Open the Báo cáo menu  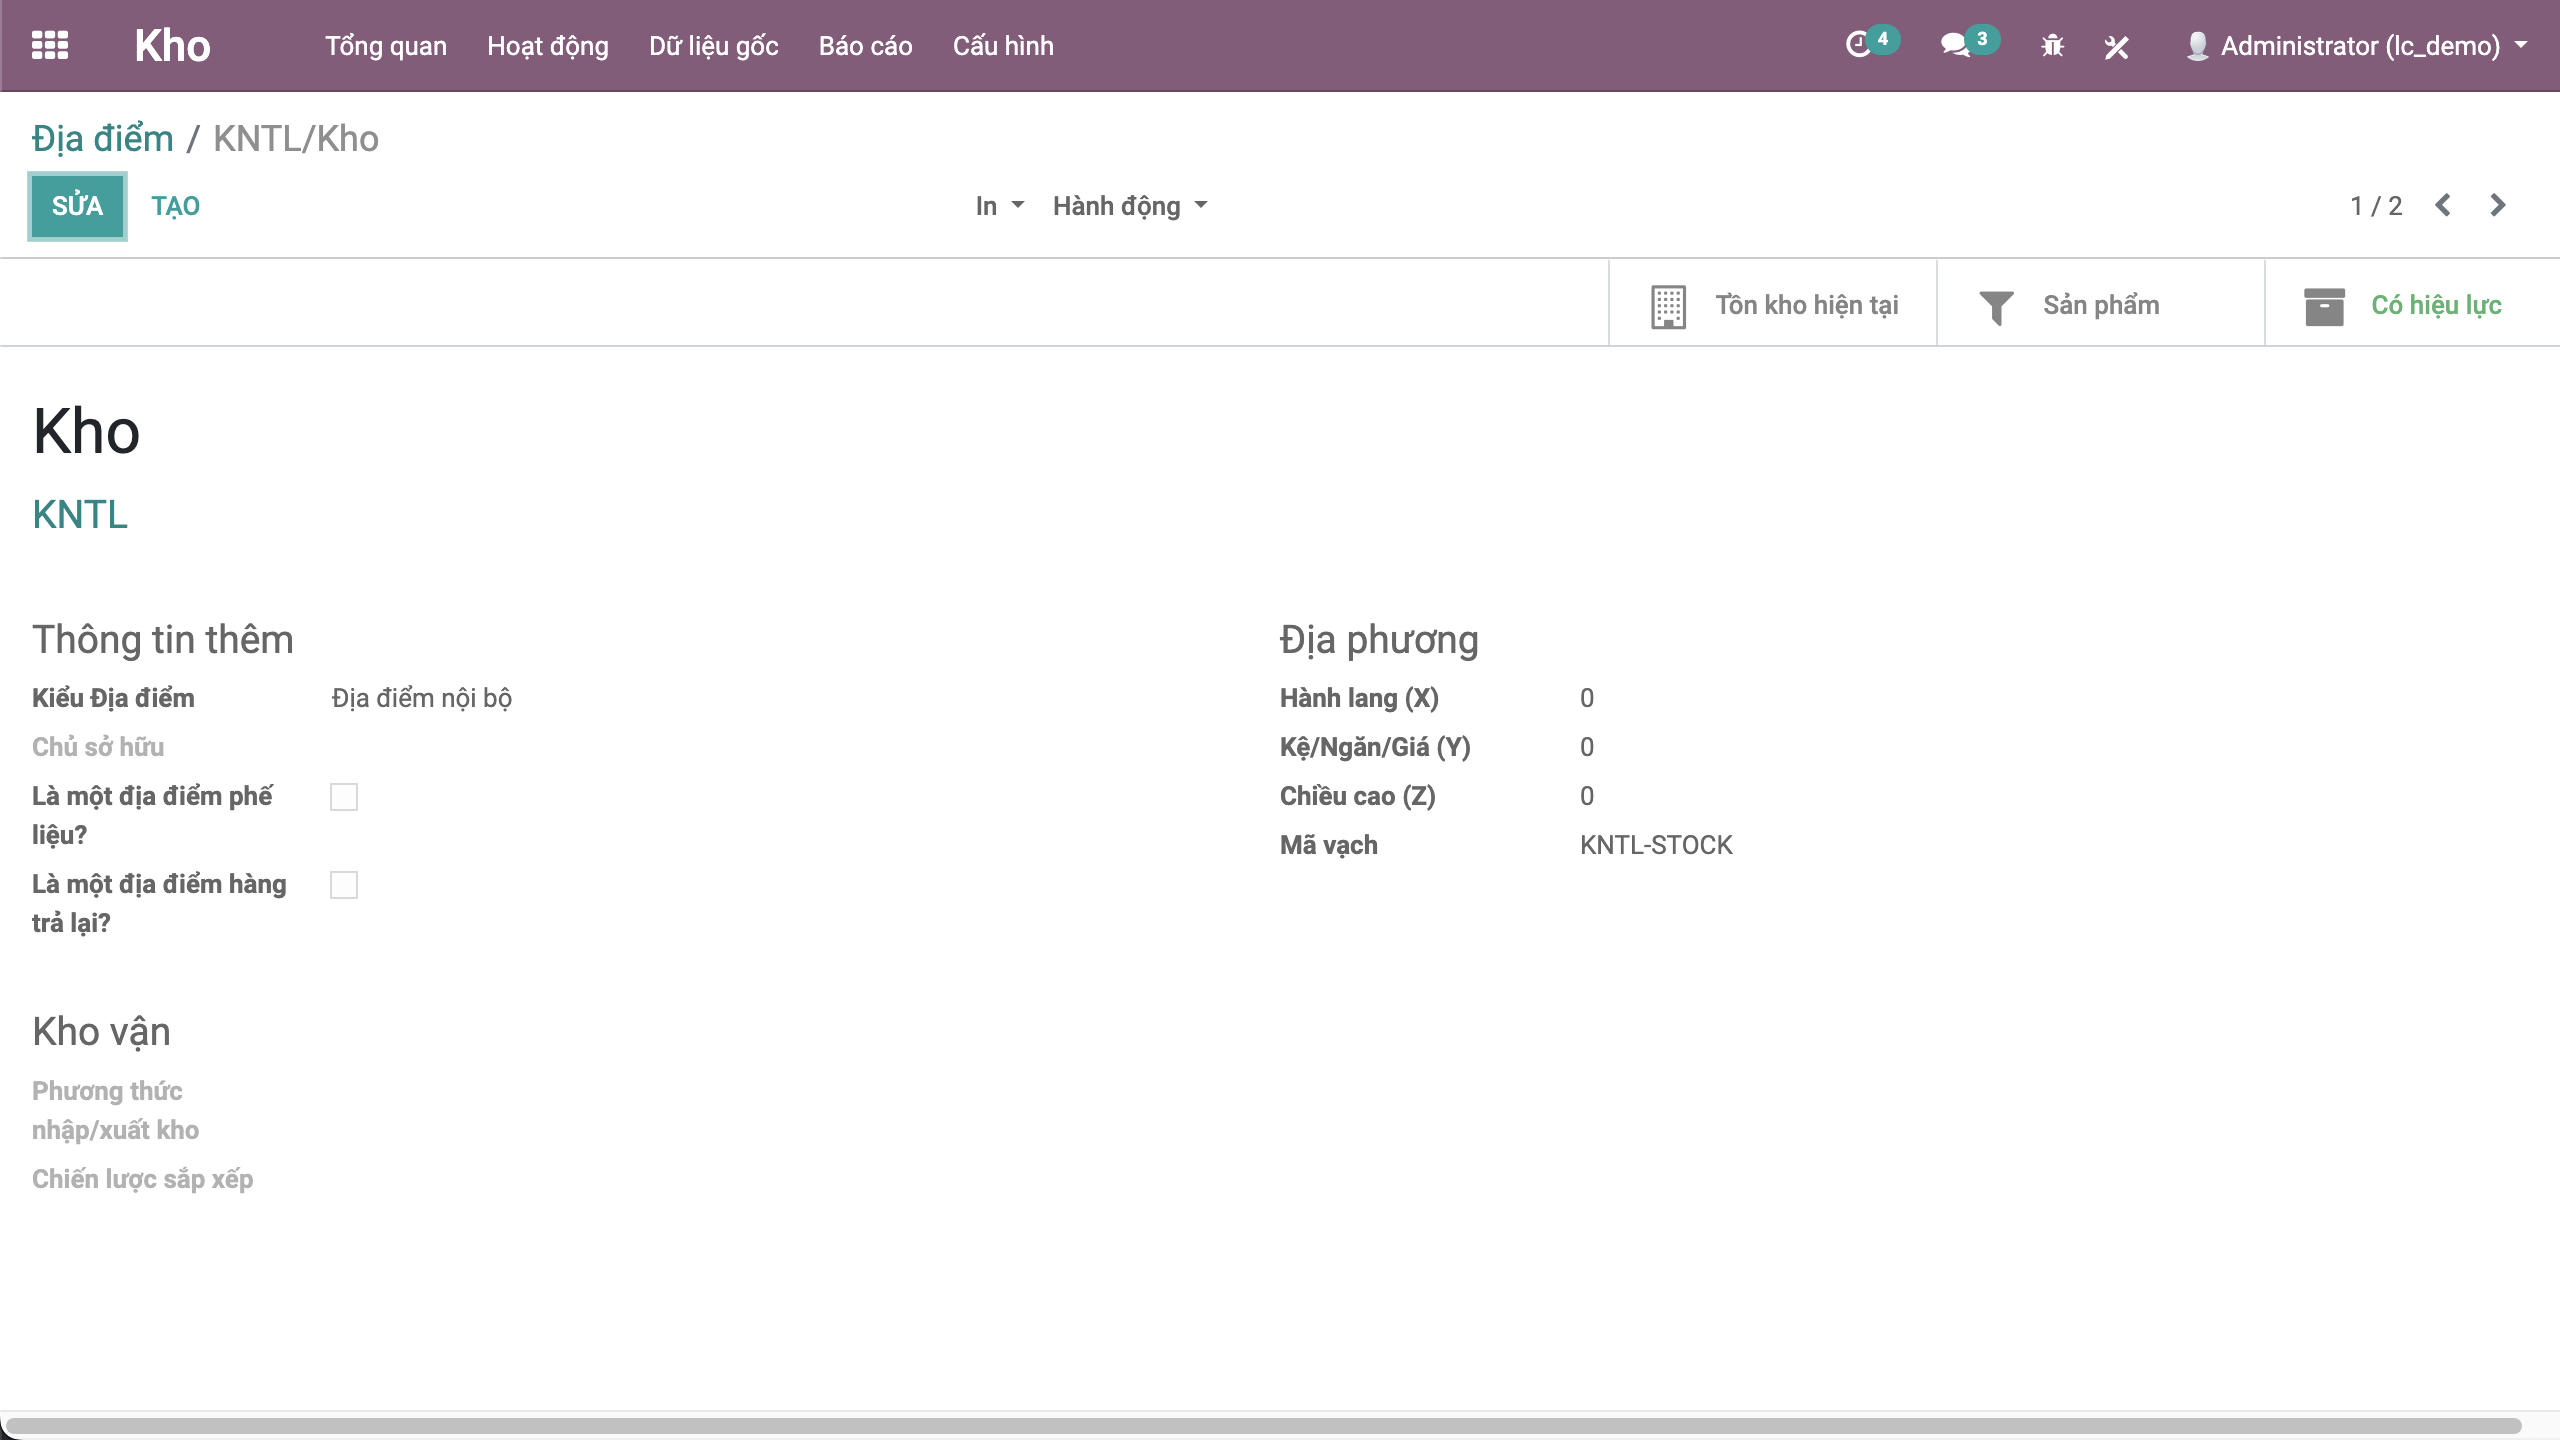(x=865, y=46)
